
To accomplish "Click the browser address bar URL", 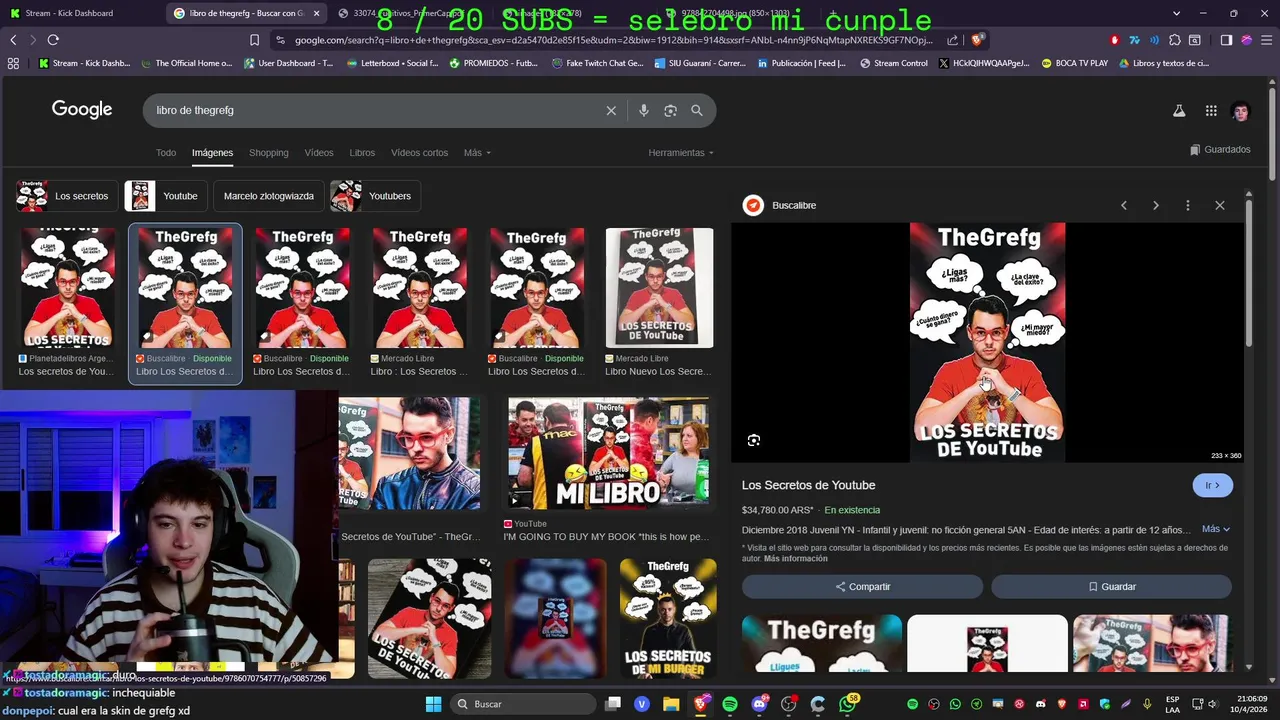I will pos(614,40).
